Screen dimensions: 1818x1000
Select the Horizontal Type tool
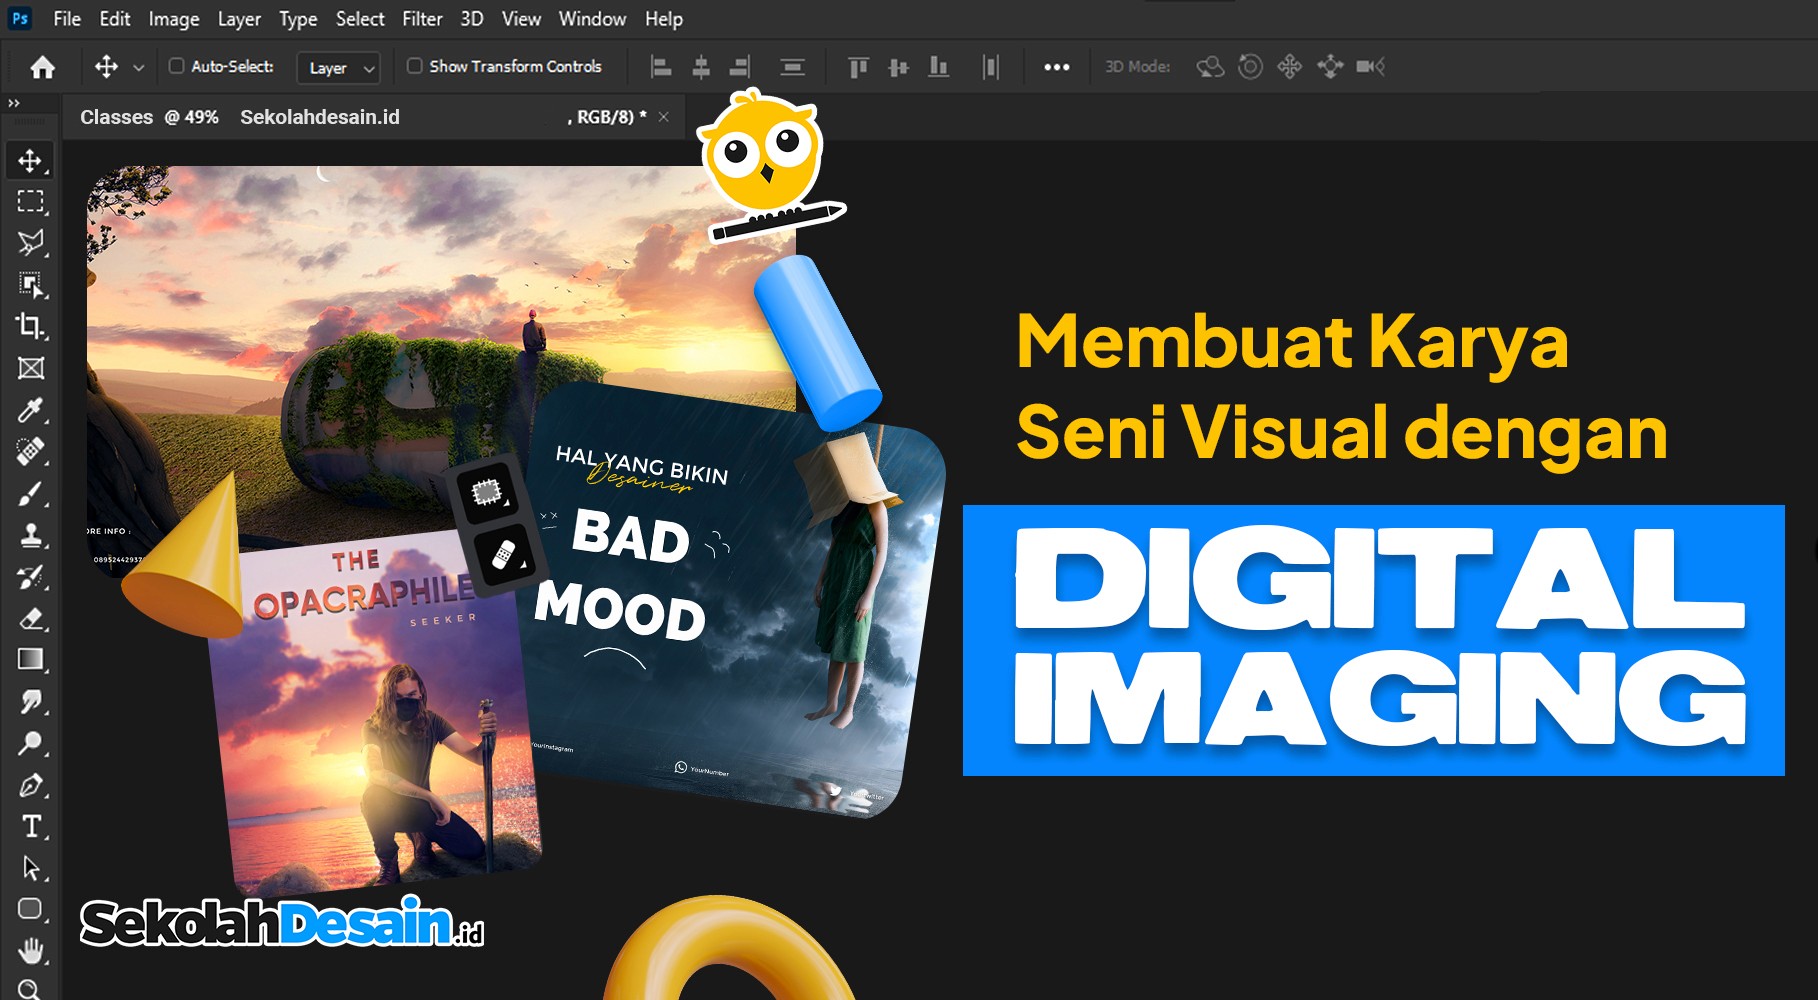30,827
